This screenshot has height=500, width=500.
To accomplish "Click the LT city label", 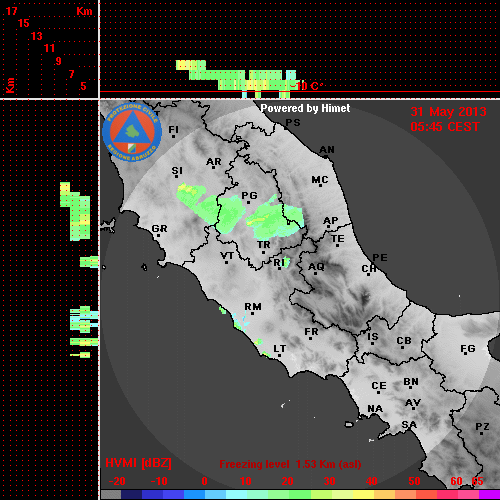I will [x=280, y=349].
